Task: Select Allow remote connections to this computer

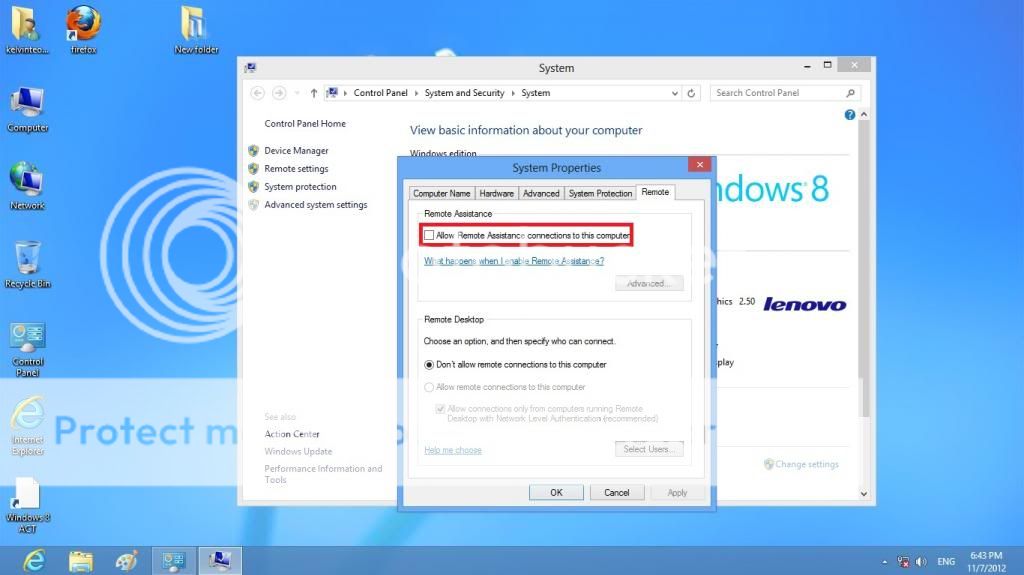Action: [x=429, y=387]
